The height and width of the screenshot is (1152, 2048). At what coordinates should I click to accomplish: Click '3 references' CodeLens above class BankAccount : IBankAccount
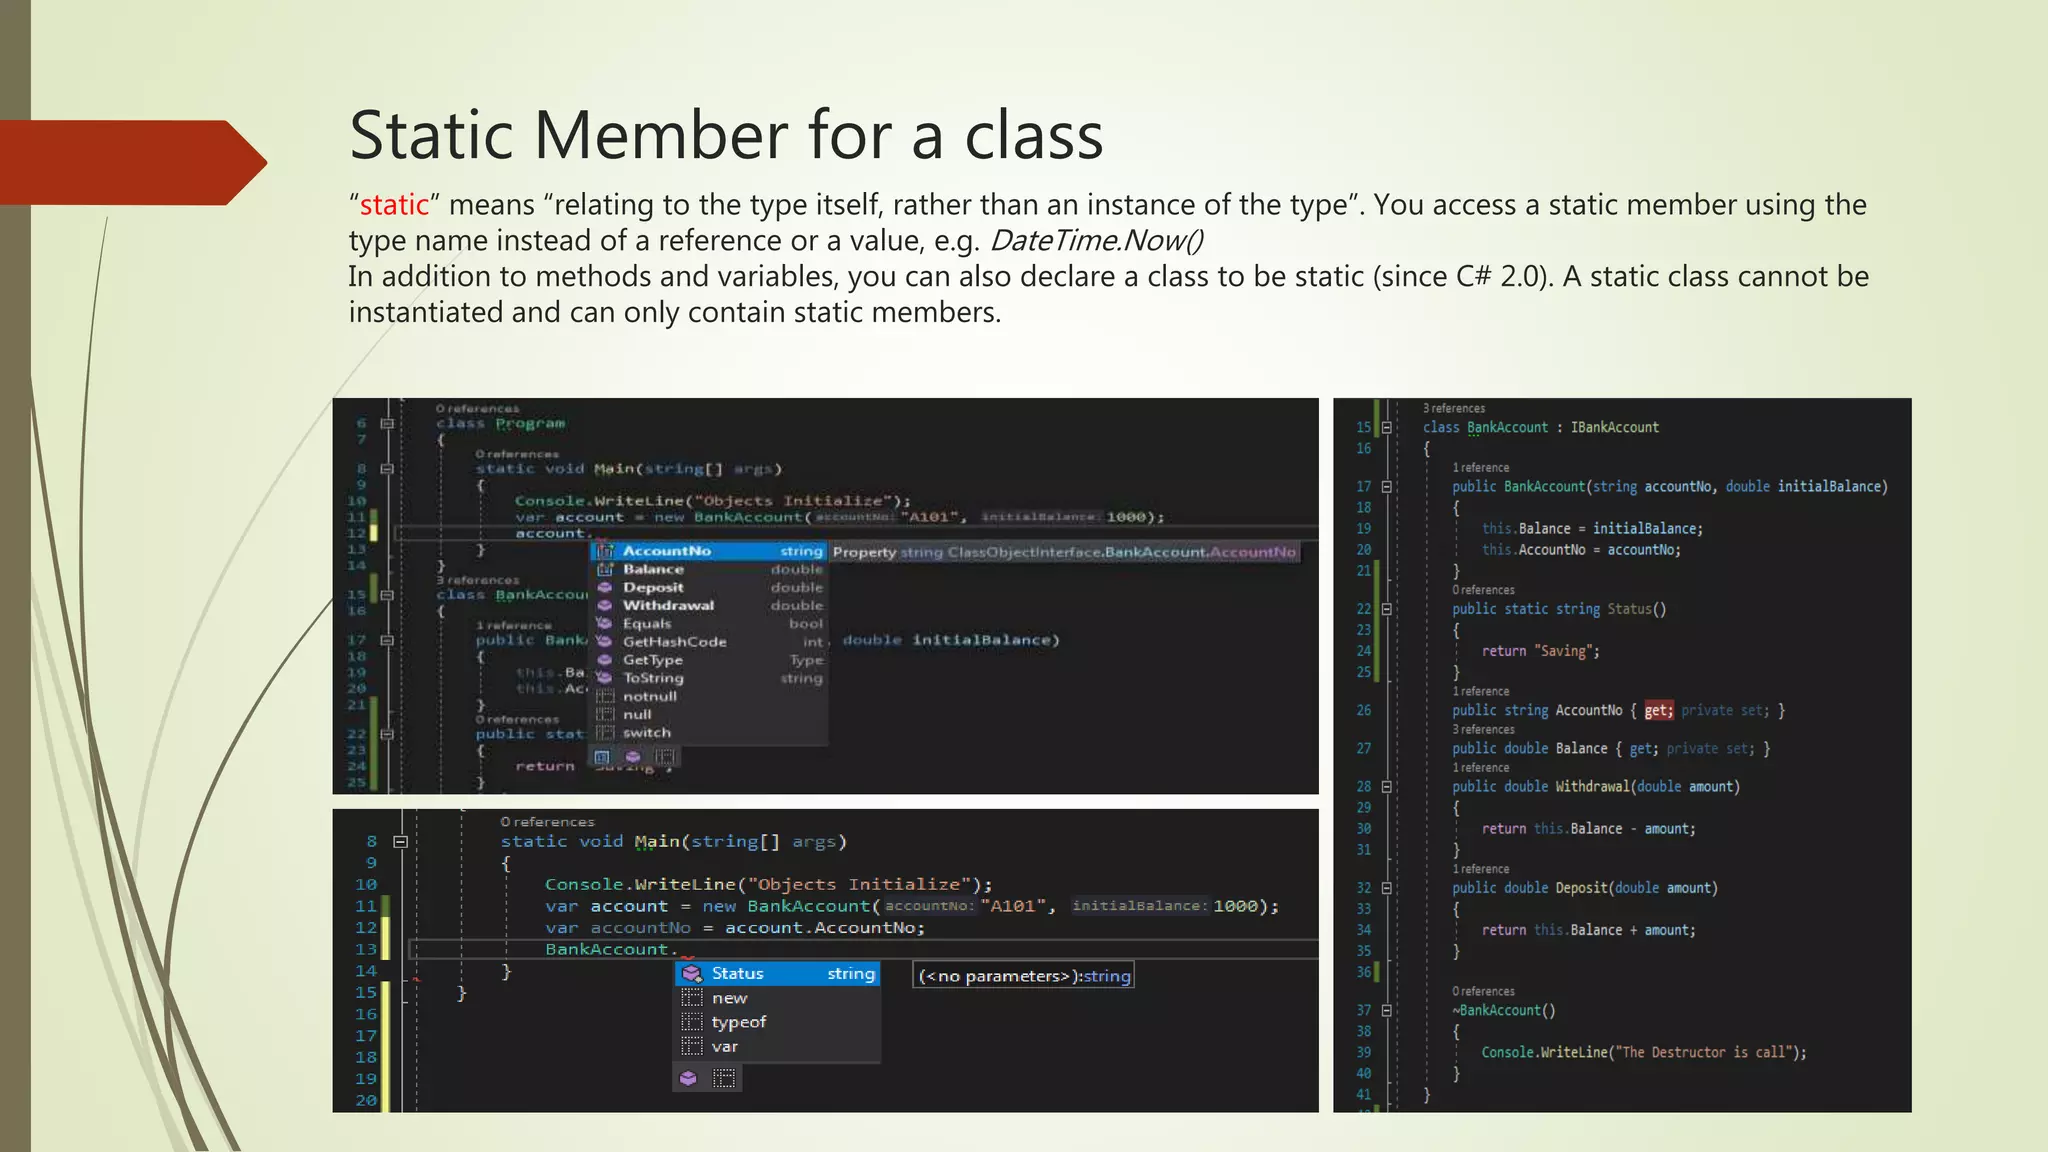click(1453, 408)
